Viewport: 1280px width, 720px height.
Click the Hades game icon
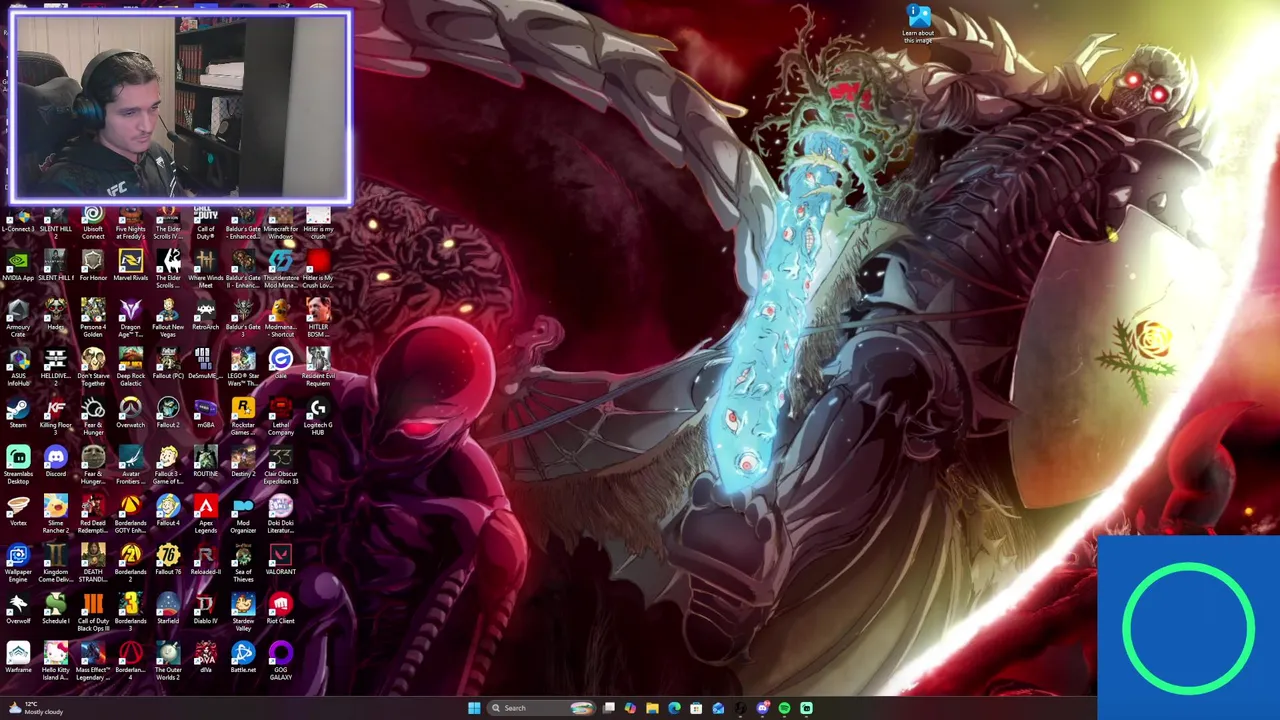pos(55,315)
